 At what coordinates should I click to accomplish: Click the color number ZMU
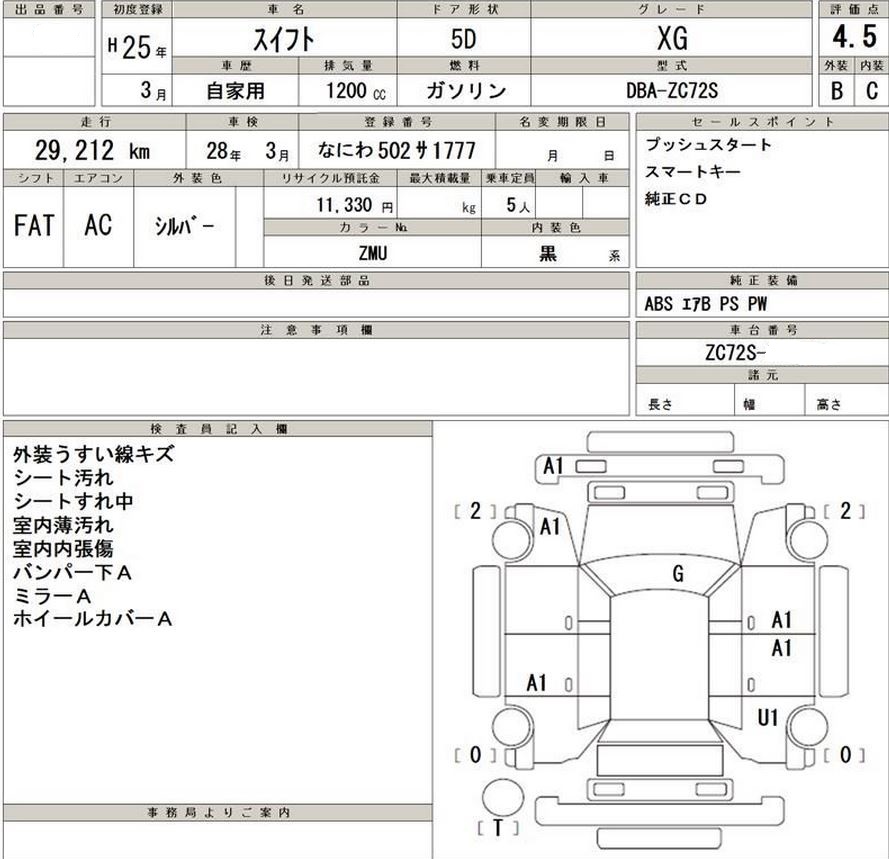click(371, 253)
